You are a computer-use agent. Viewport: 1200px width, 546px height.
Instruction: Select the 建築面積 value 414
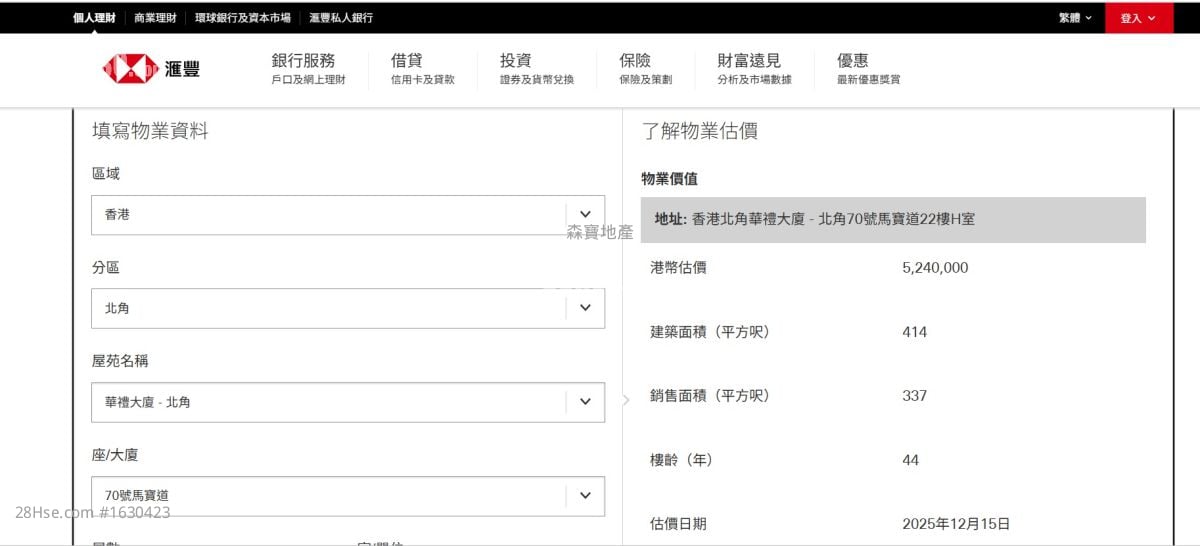[x=914, y=332]
